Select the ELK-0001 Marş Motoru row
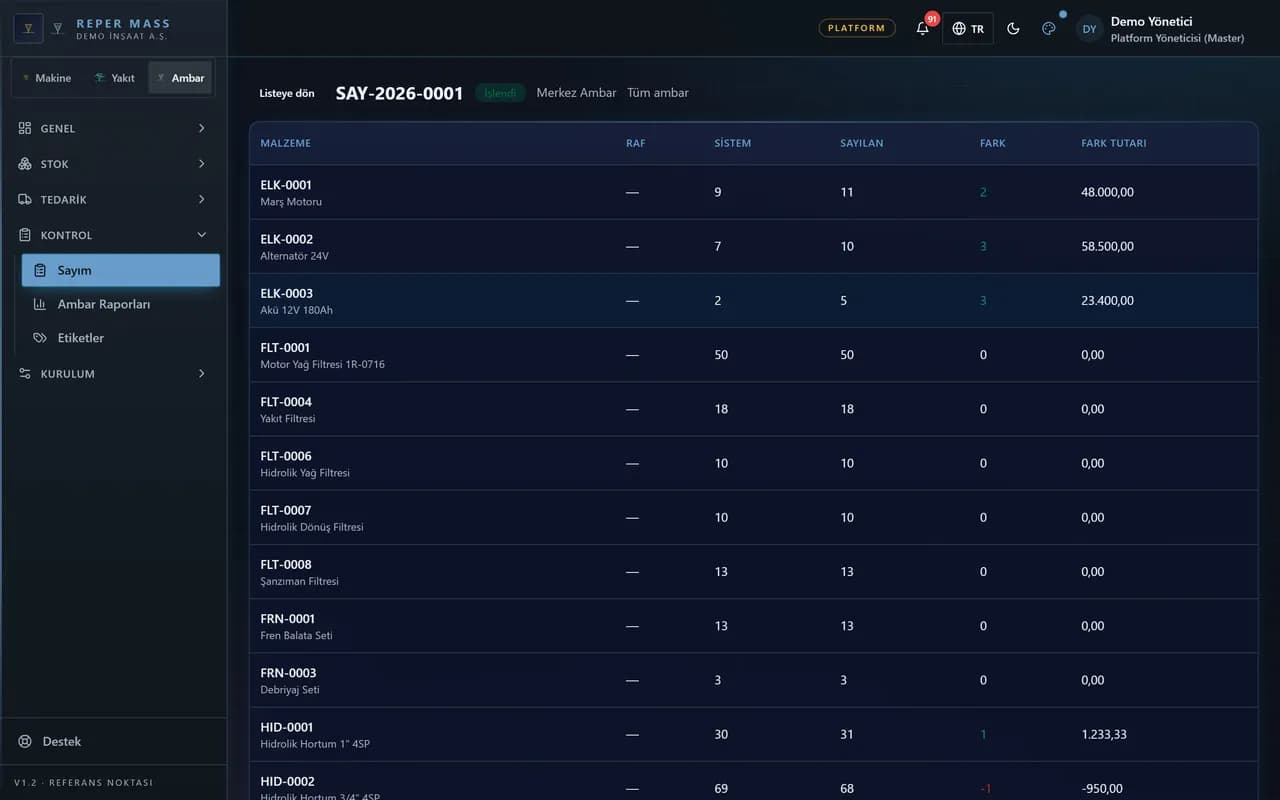The image size is (1280, 800). [753, 192]
